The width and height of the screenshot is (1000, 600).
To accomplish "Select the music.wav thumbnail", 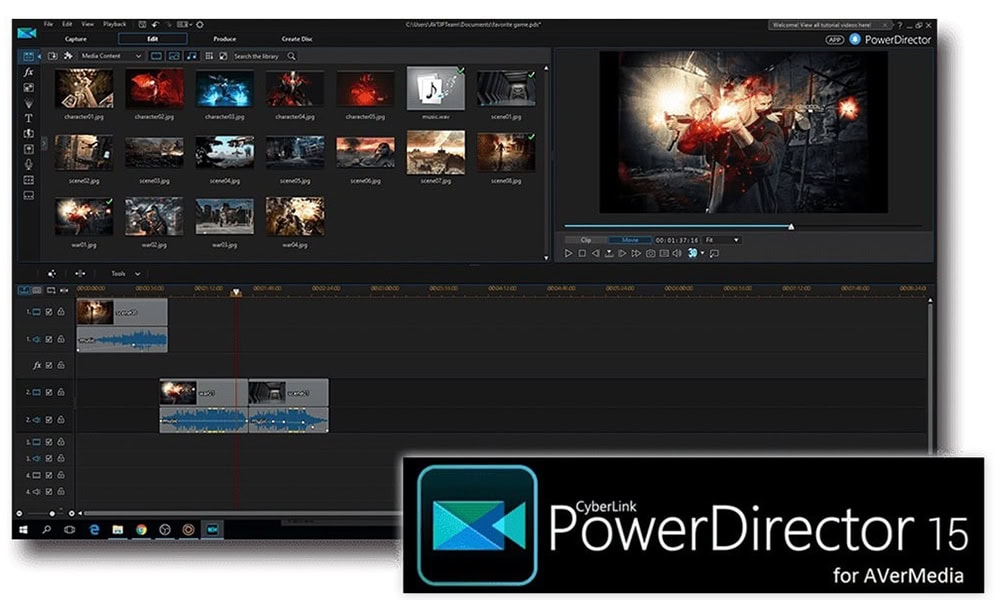I will click(x=436, y=89).
